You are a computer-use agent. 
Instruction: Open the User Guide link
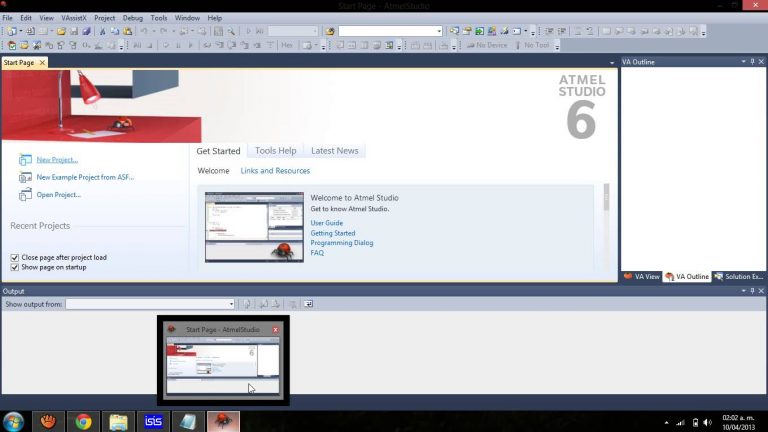(327, 223)
